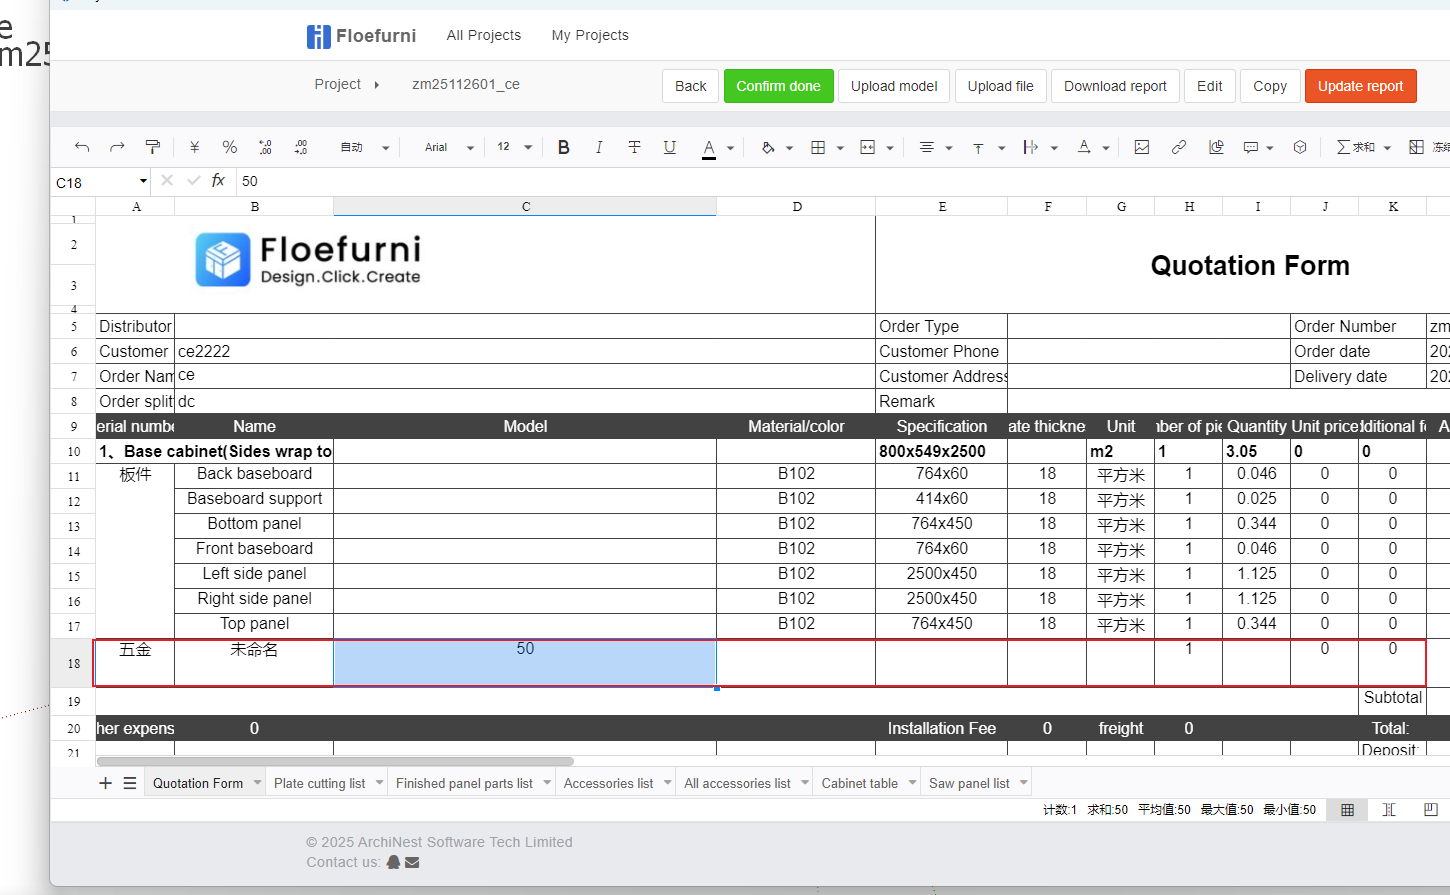The image size is (1450, 895).
Task: Toggle italic text style
Action: pos(598,147)
